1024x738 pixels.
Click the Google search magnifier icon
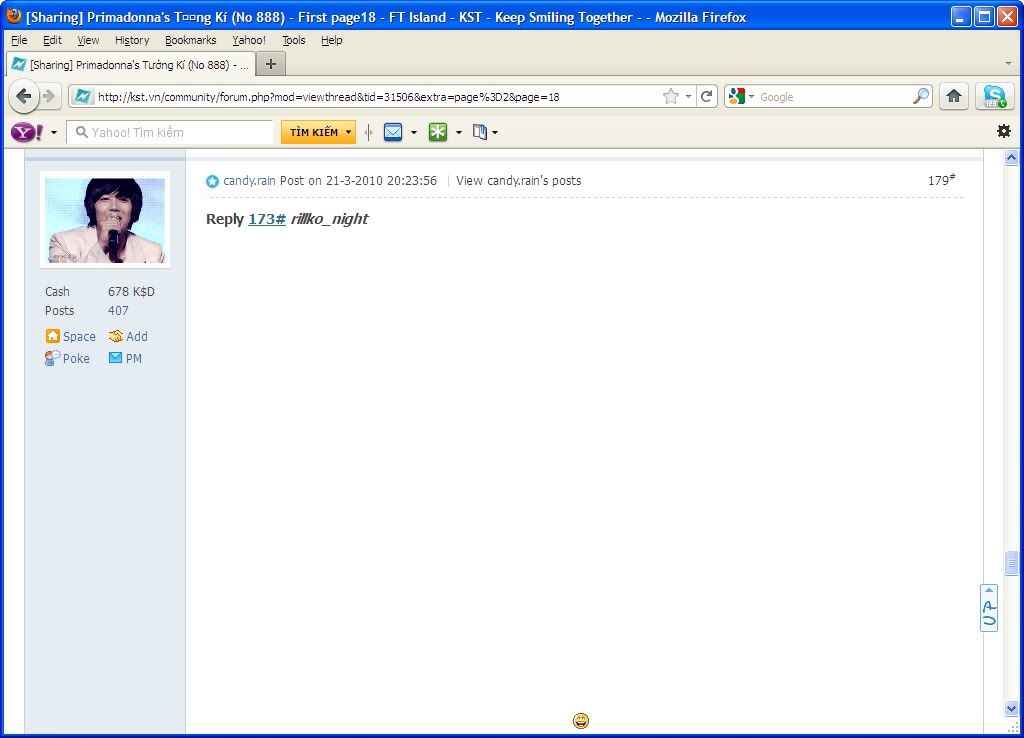coord(921,96)
